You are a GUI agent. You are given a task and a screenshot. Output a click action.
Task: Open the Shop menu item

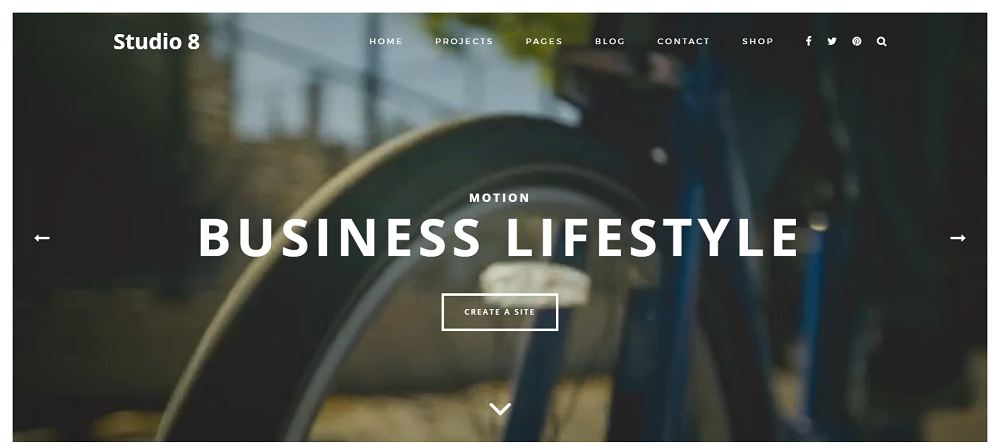pos(758,41)
